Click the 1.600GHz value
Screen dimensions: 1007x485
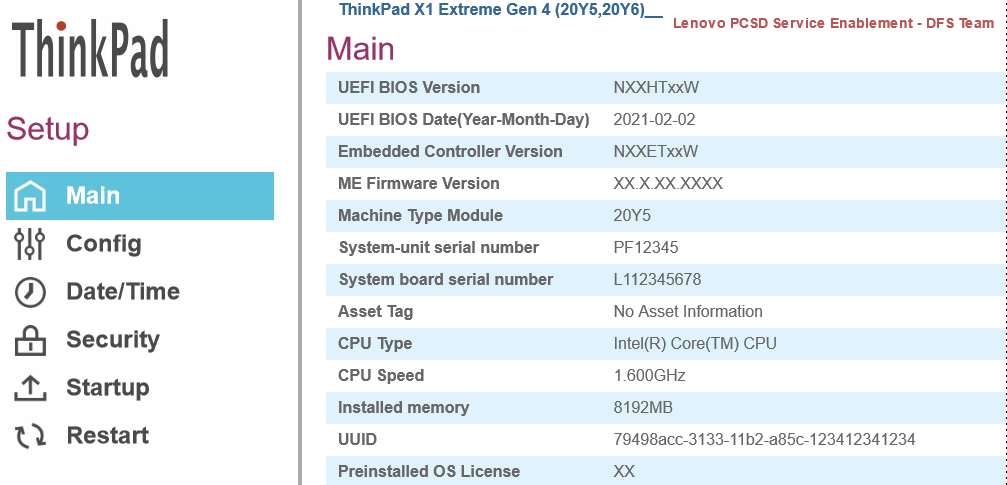click(x=649, y=376)
